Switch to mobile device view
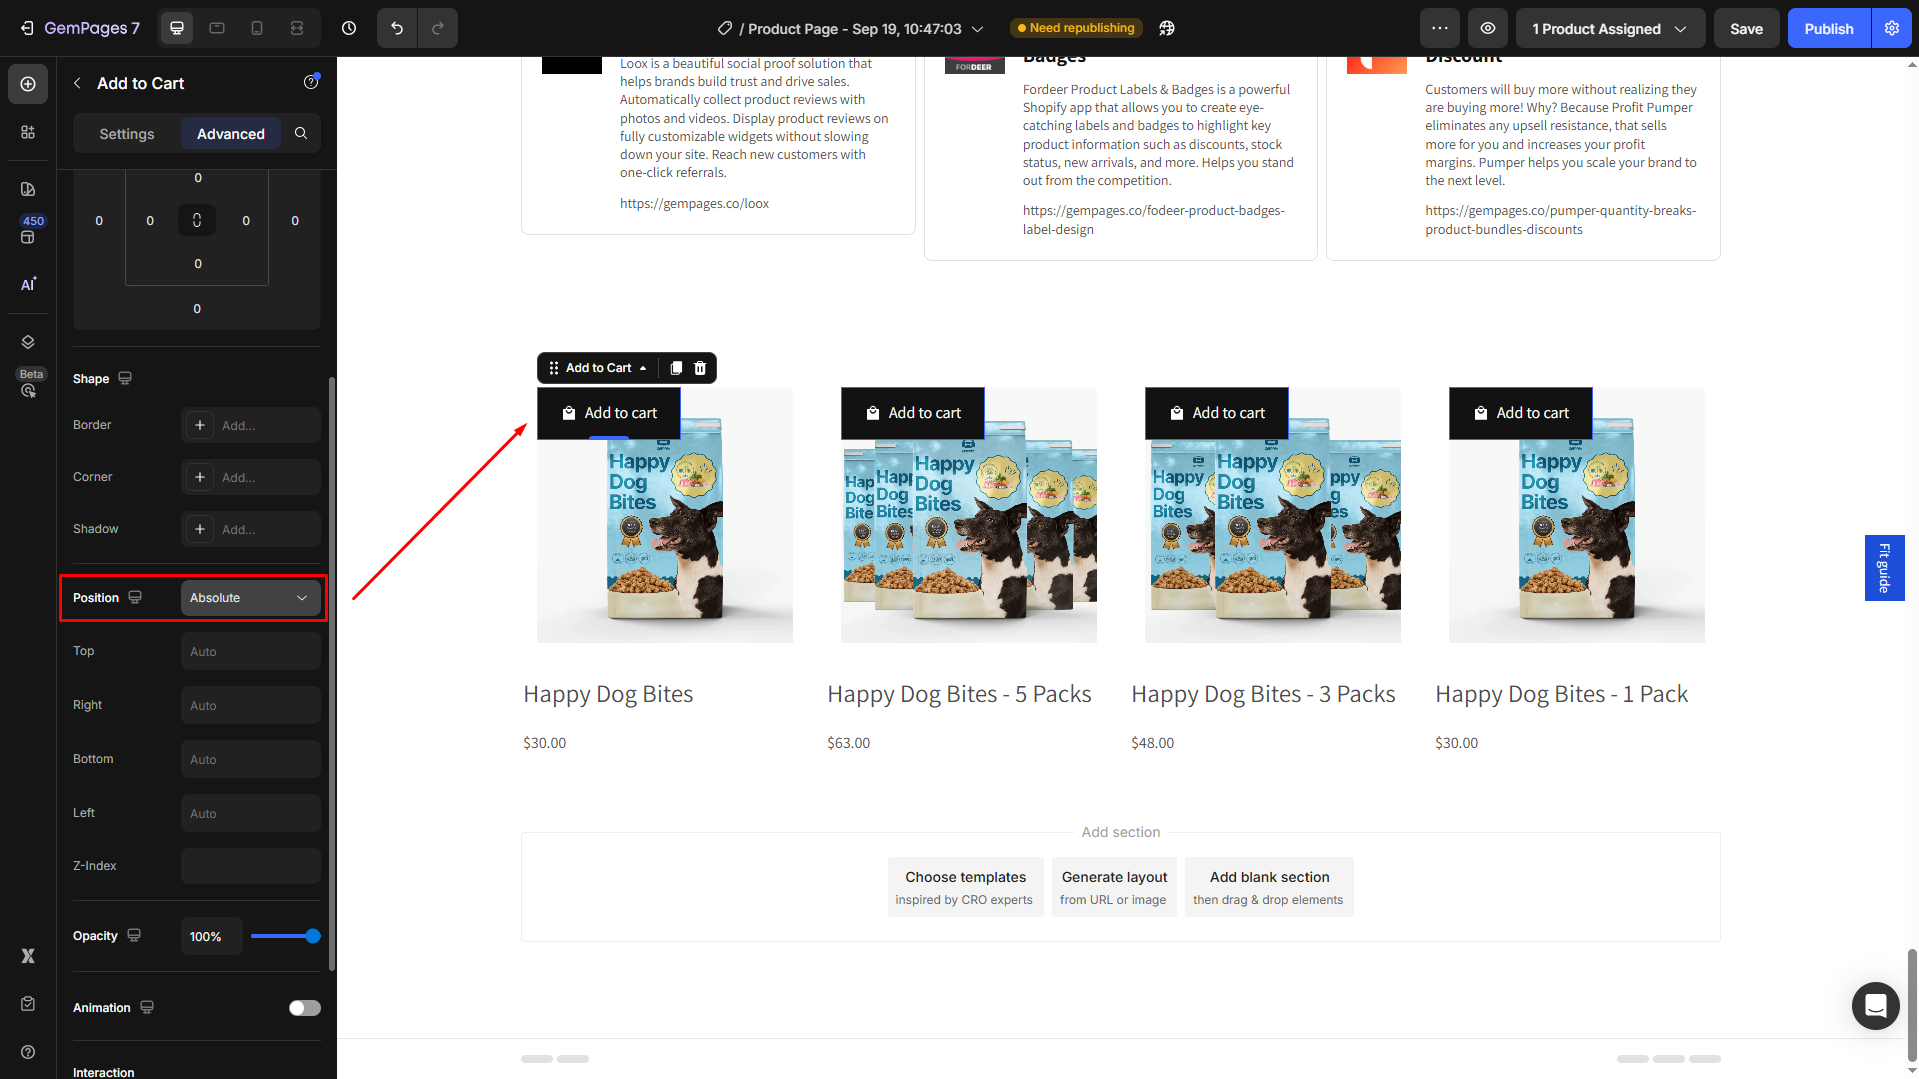Image resolution: width=1919 pixels, height=1079 pixels. click(x=257, y=28)
